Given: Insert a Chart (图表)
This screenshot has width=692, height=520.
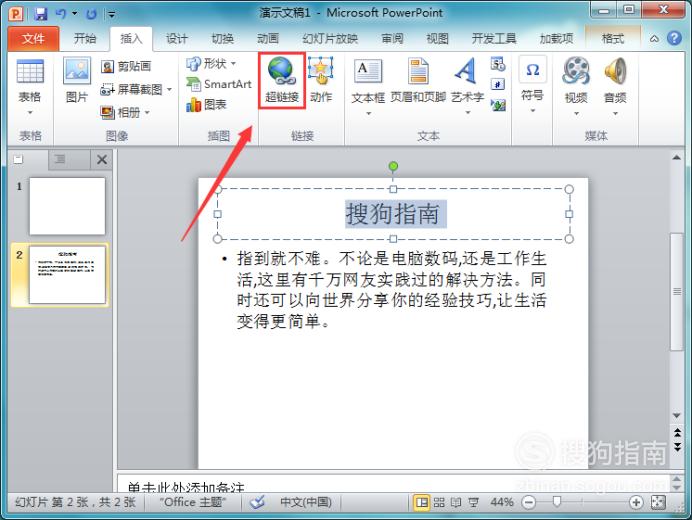Looking at the screenshot, I should 206,105.
